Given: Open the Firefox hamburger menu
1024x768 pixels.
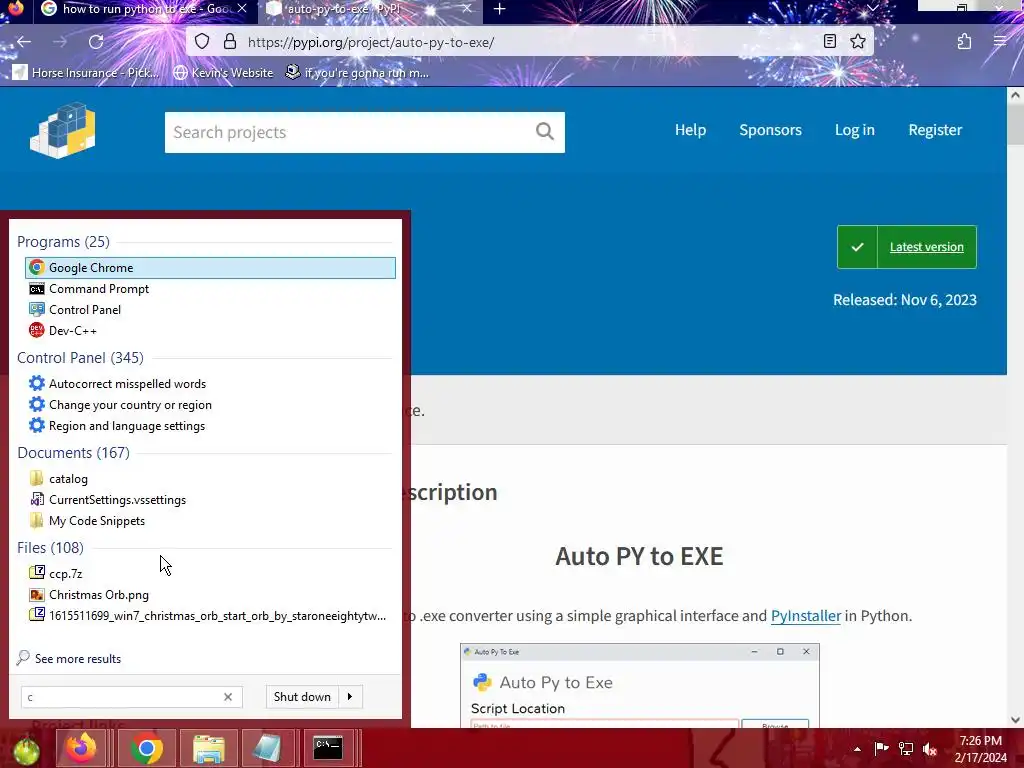Looking at the screenshot, I should coord(1000,42).
